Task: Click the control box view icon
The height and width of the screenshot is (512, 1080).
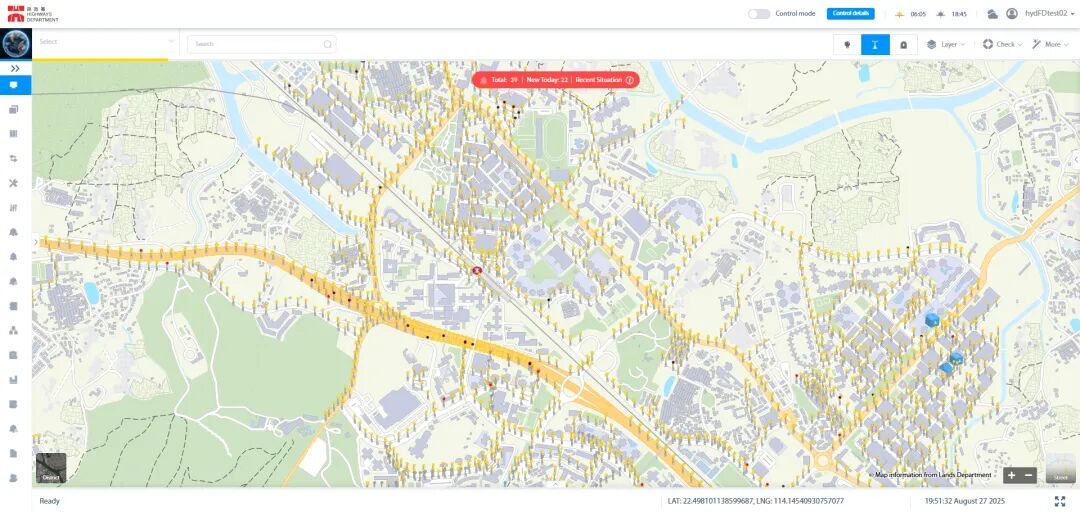Action: click(x=903, y=44)
